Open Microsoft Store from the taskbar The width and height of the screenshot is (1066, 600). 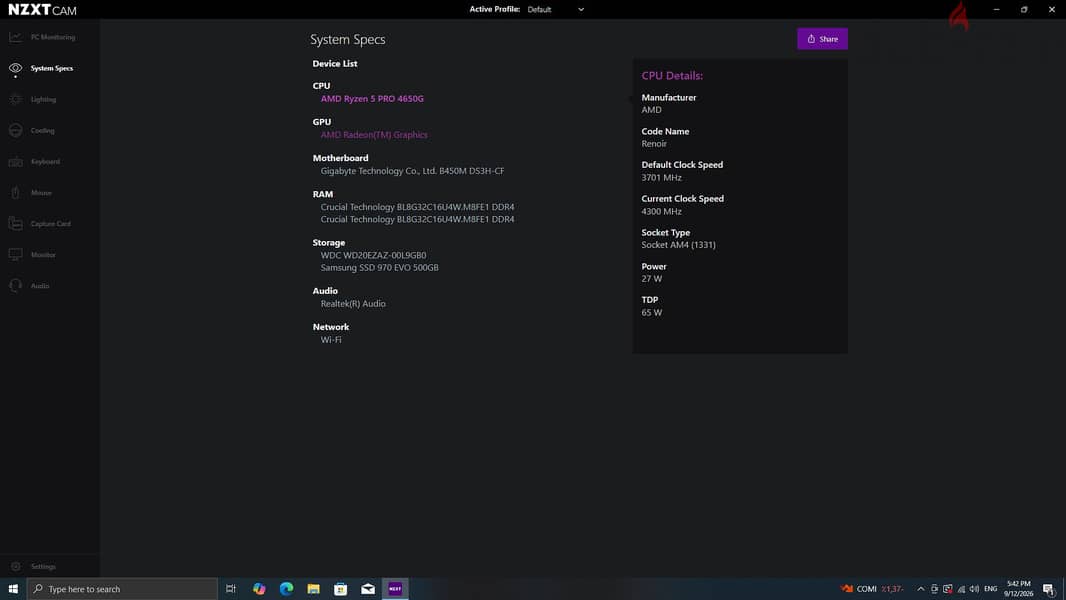(341, 588)
